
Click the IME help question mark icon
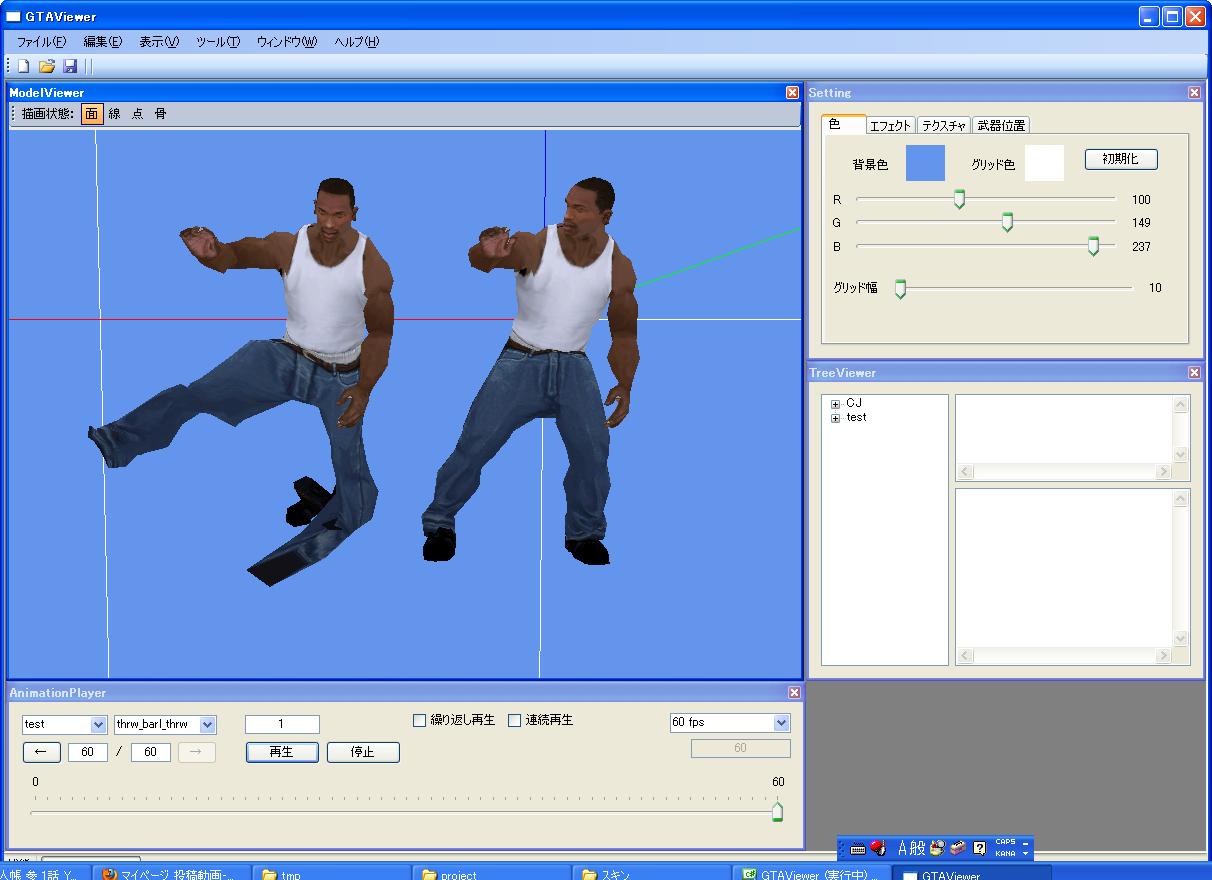click(x=980, y=848)
